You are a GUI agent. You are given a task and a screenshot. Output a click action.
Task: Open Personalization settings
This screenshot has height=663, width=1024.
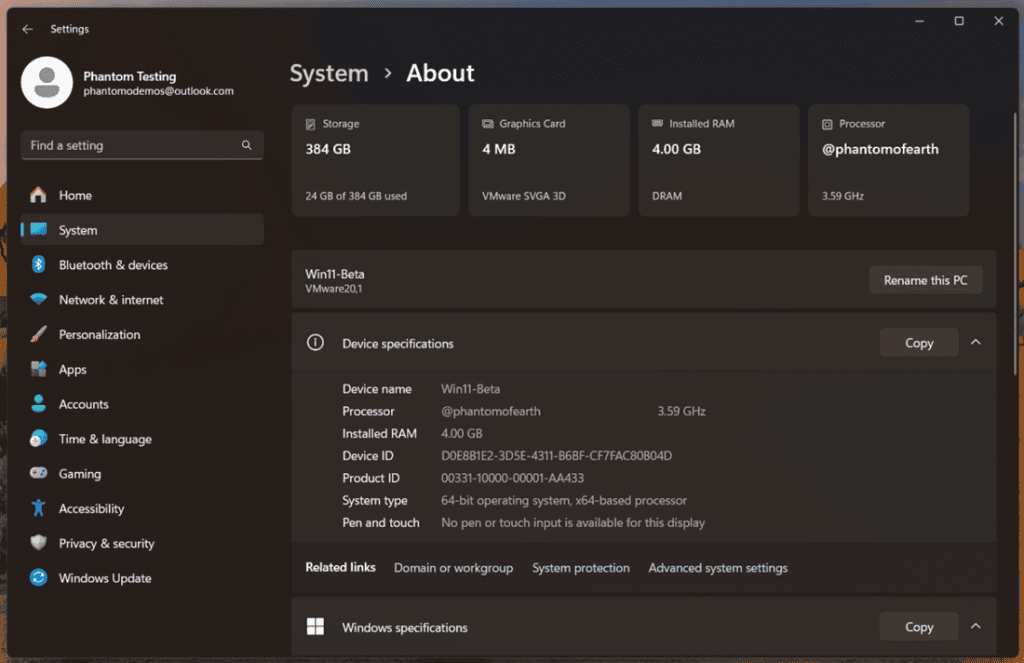[142, 334]
